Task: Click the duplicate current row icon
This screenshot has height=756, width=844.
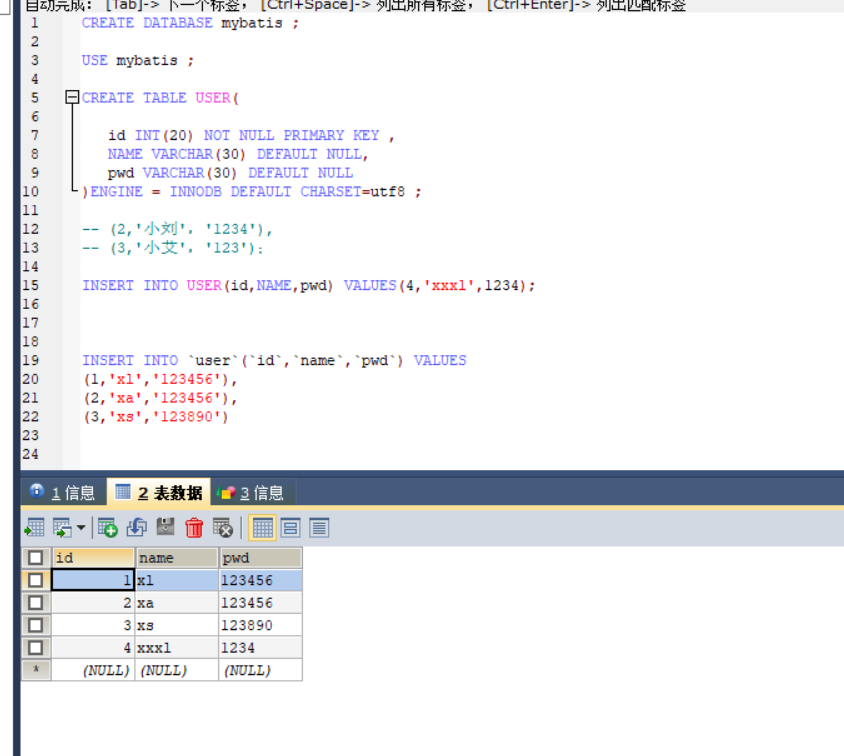Action: coord(137,528)
